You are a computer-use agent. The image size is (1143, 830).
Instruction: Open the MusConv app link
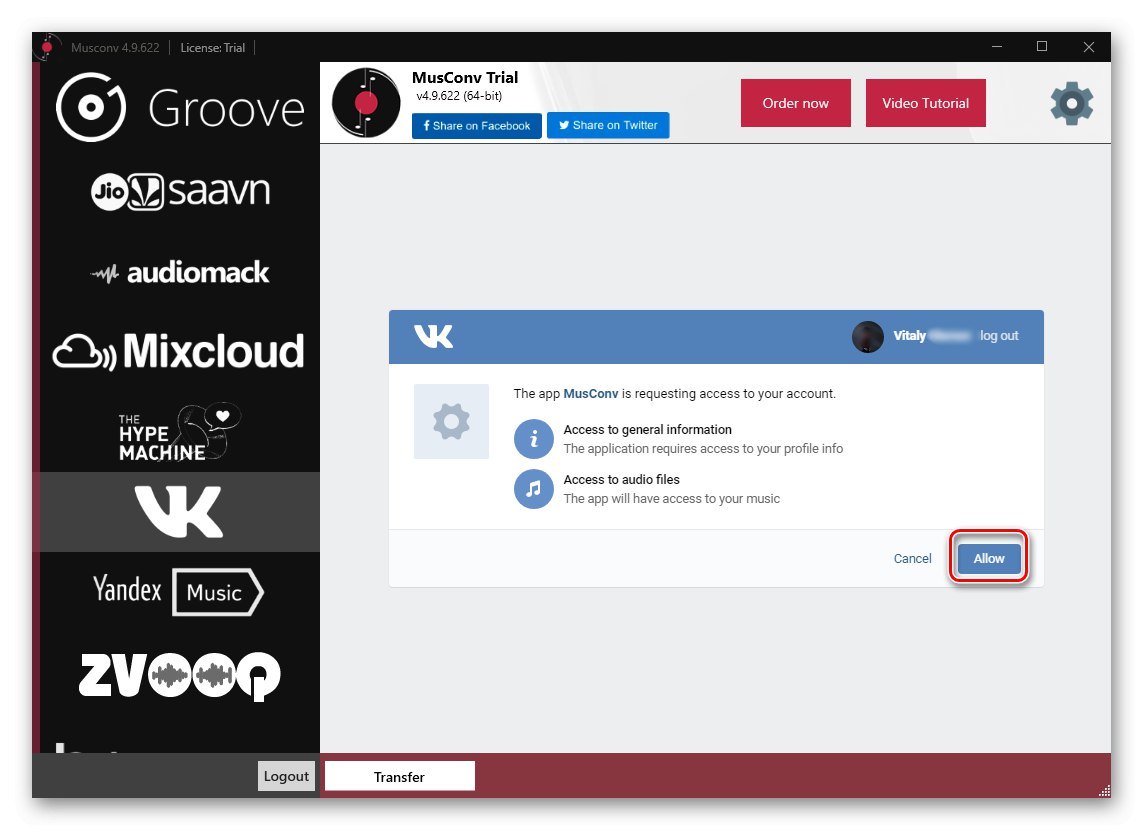tap(590, 394)
